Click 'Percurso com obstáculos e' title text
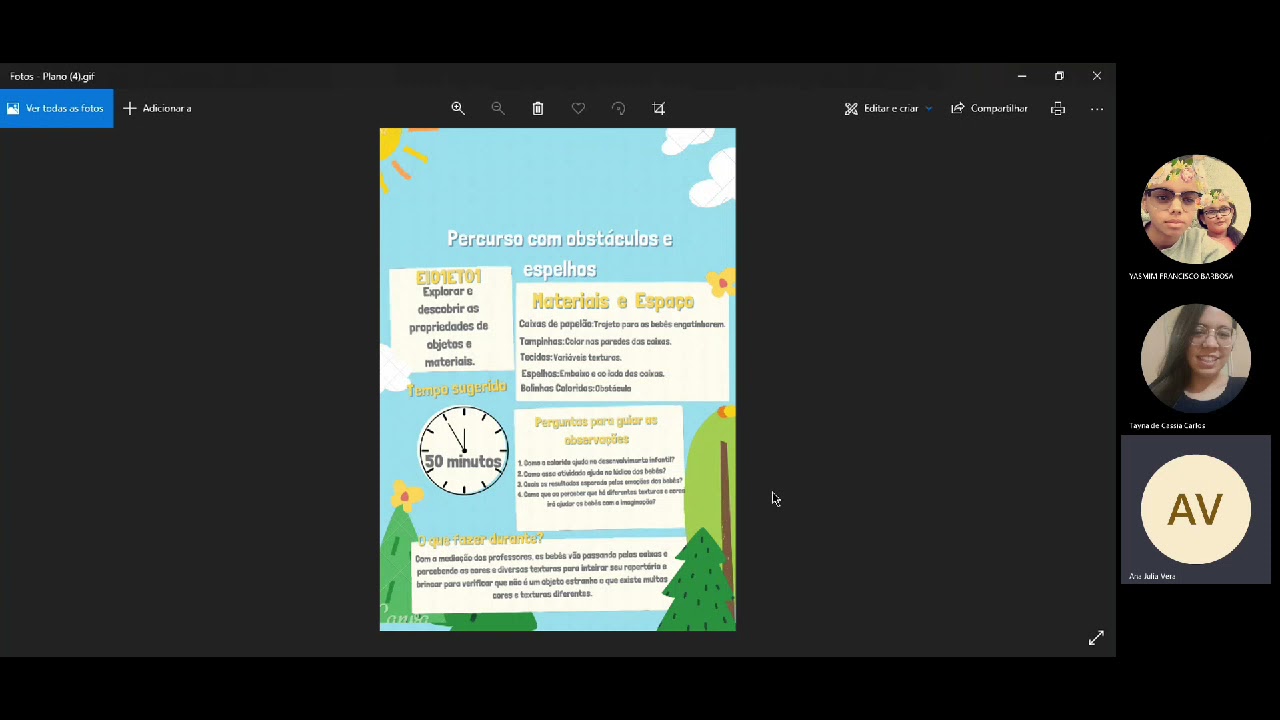Viewport: 1280px width, 720px height. click(x=560, y=239)
